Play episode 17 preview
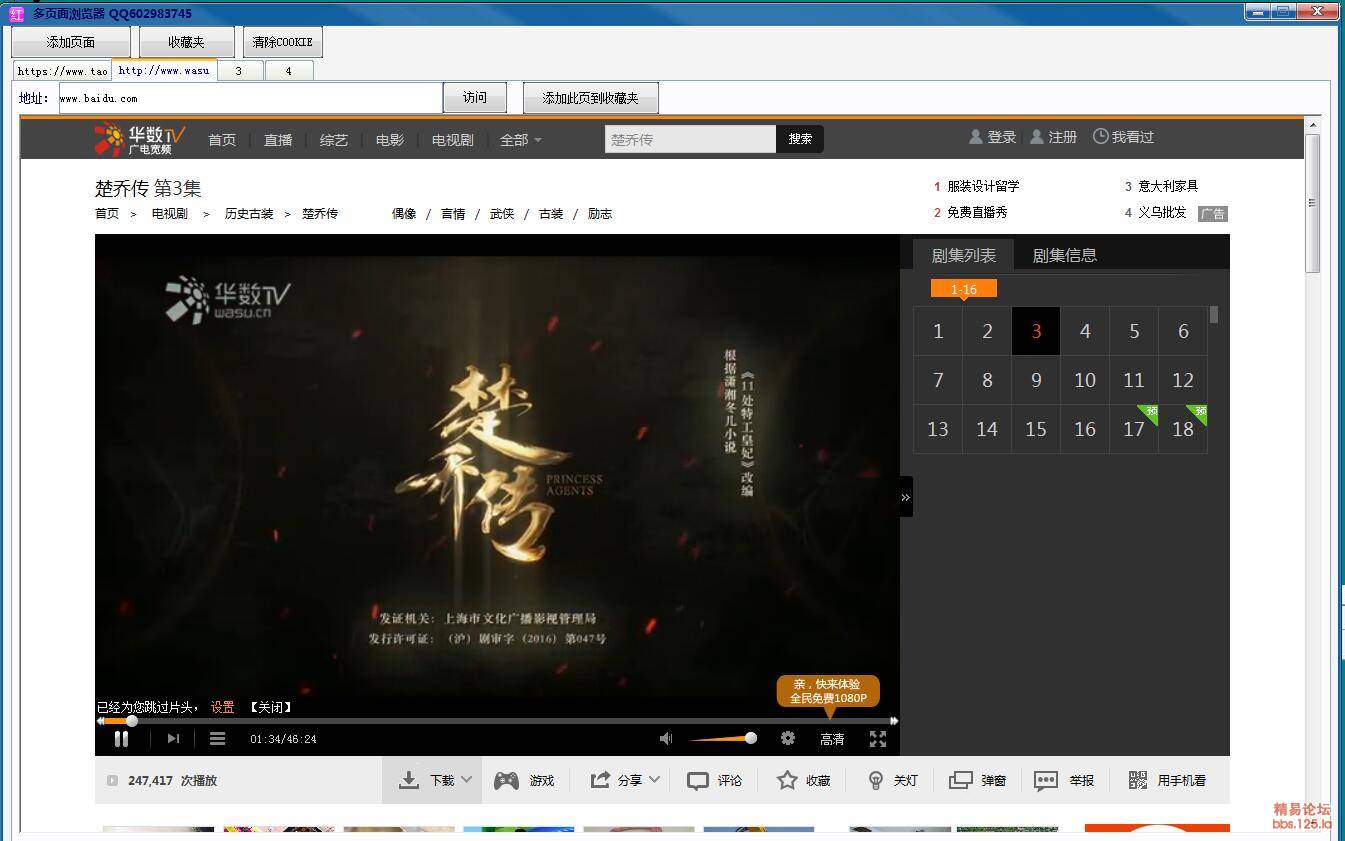The height and width of the screenshot is (841, 1345). (1134, 429)
